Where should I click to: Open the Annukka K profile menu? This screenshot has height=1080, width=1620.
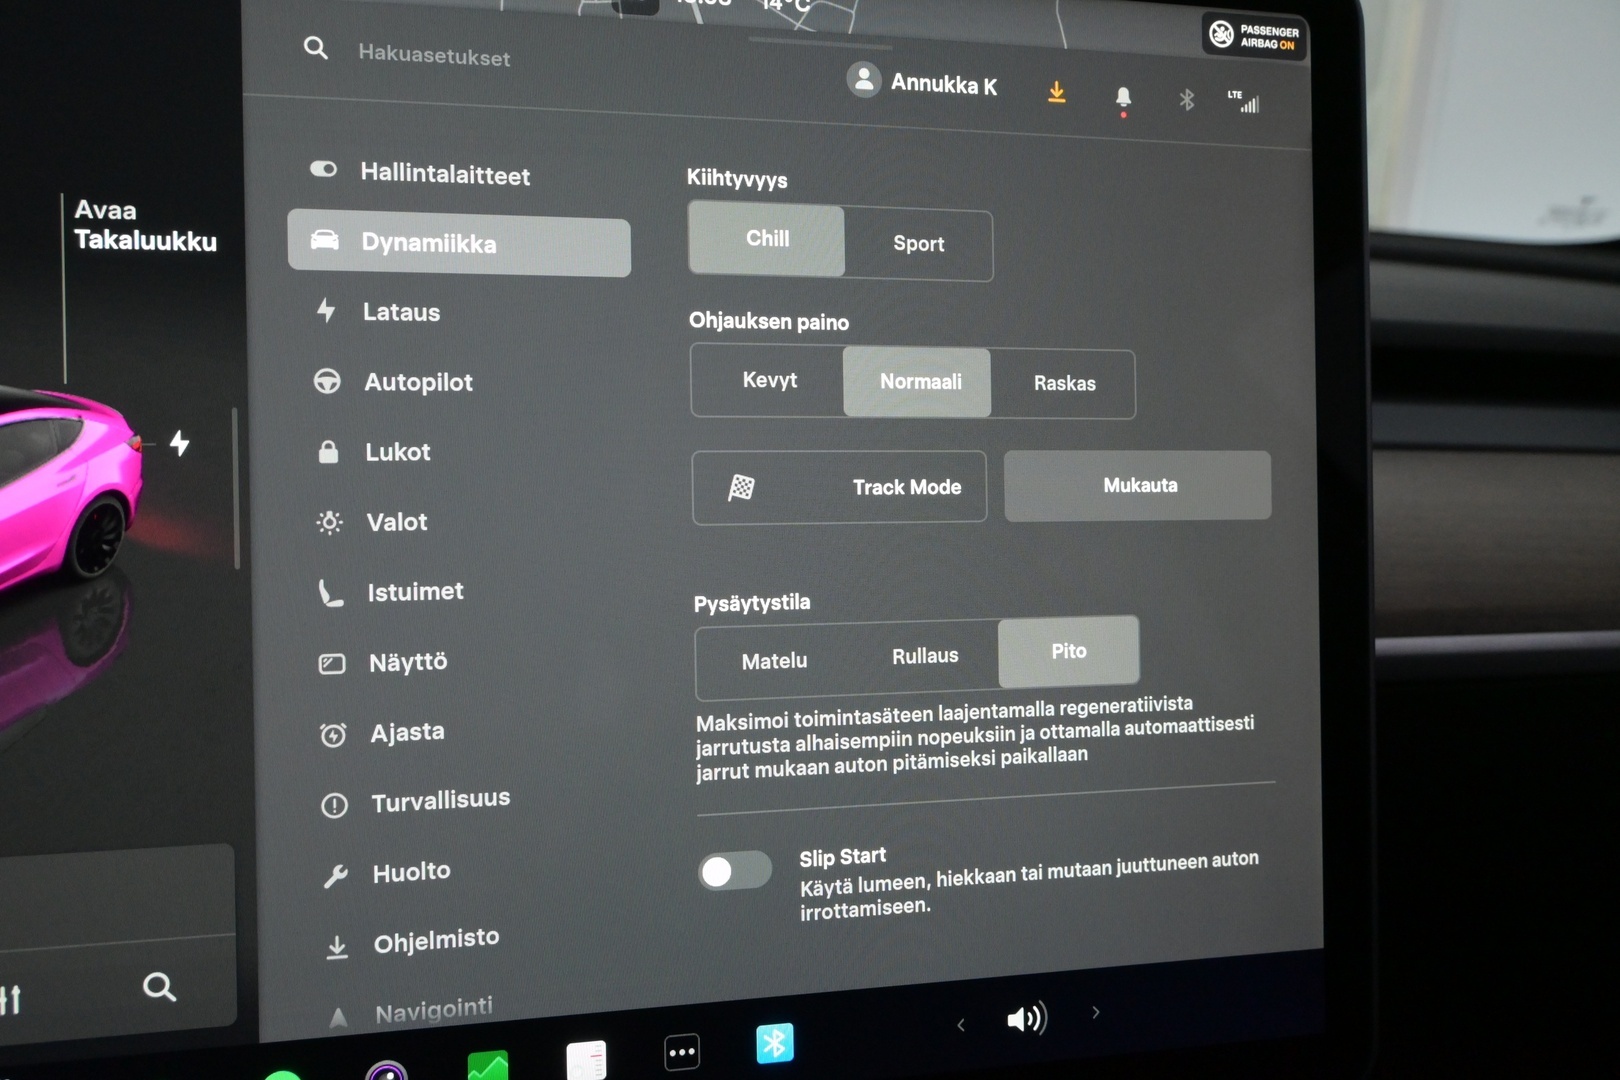[x=921, y=85]
